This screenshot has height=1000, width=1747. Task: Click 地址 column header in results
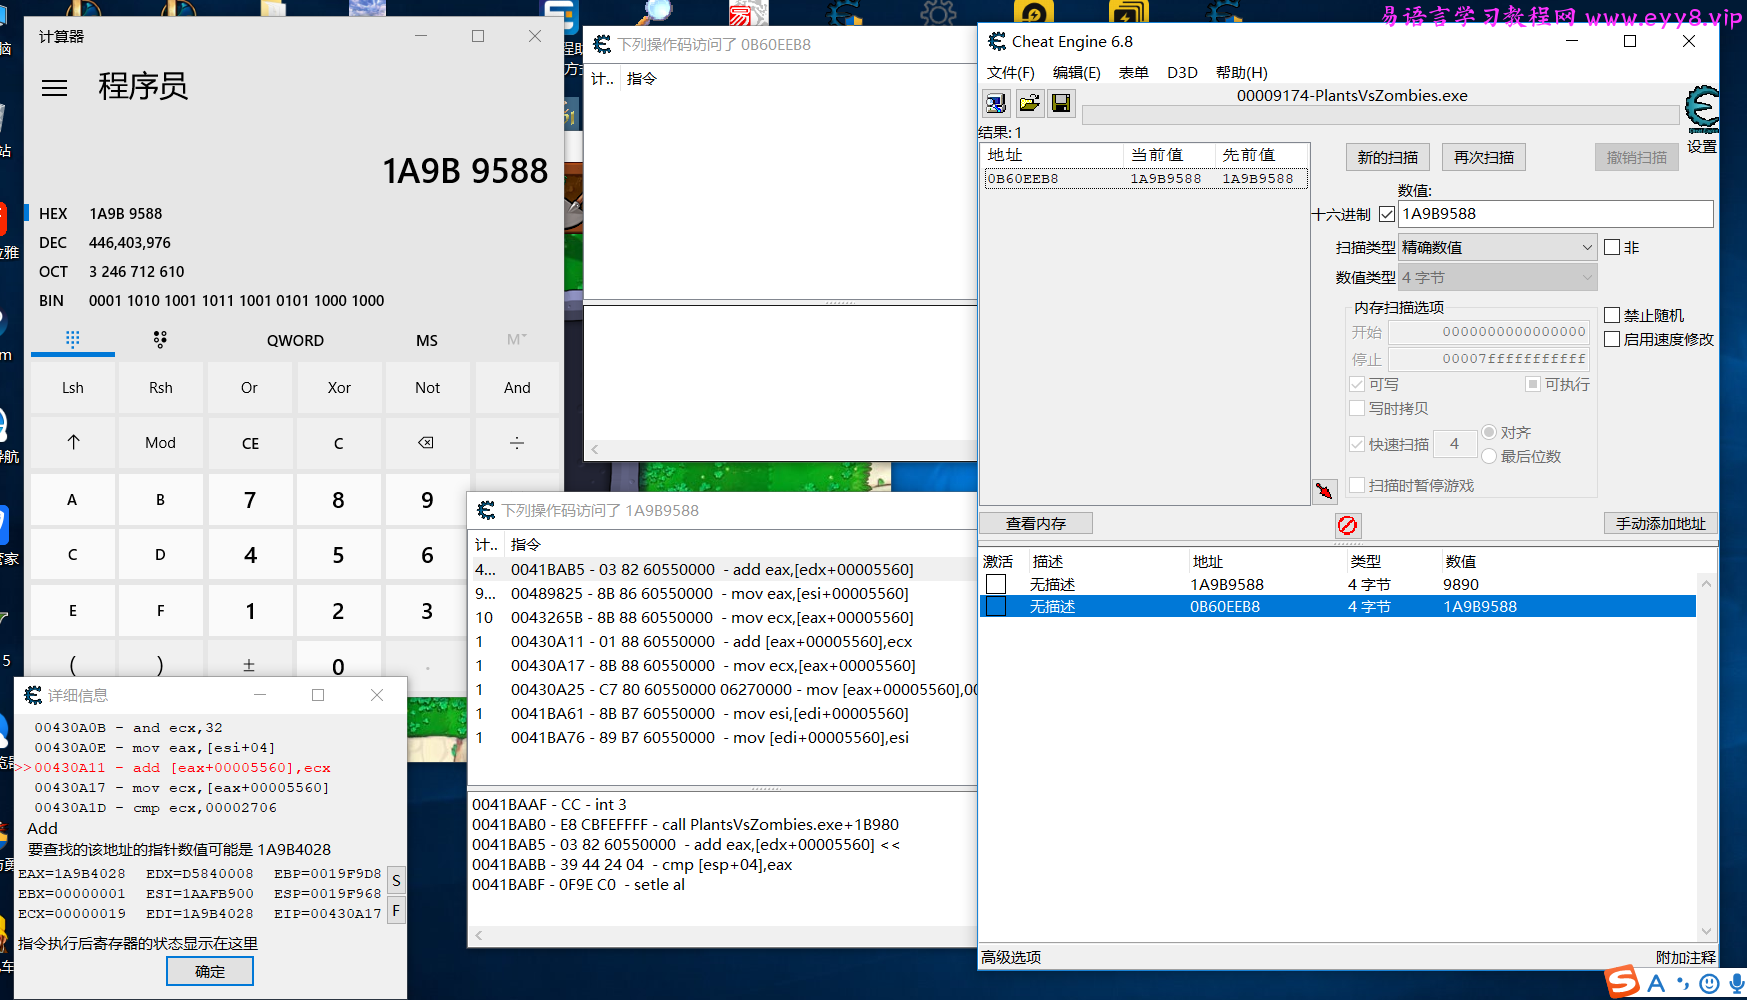(1053, 155)
